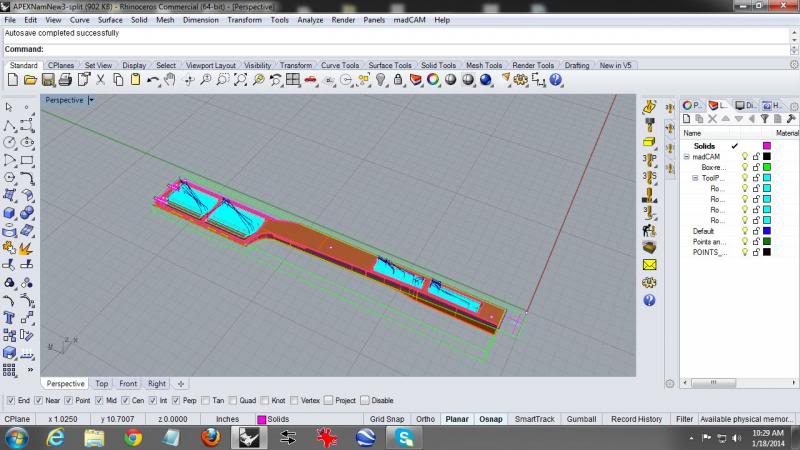This screenshot has height=450, width=800.
Task: Click the four-viewport layout icon
Action: point(293,80)
